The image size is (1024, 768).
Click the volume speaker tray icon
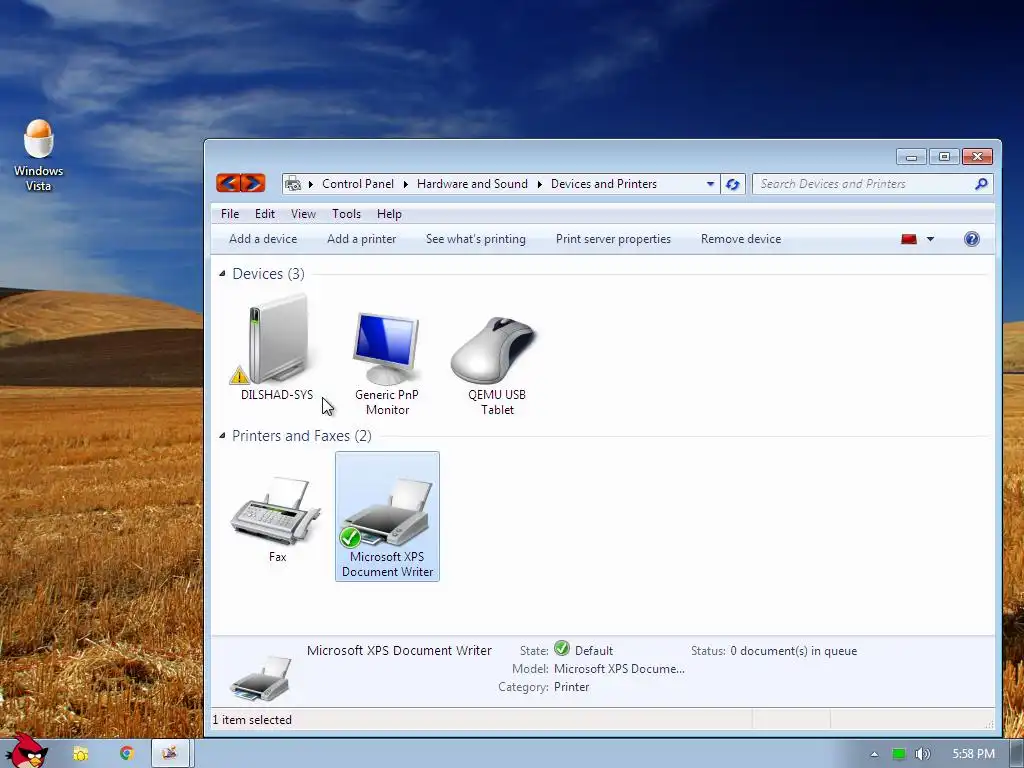coord(922,754)
